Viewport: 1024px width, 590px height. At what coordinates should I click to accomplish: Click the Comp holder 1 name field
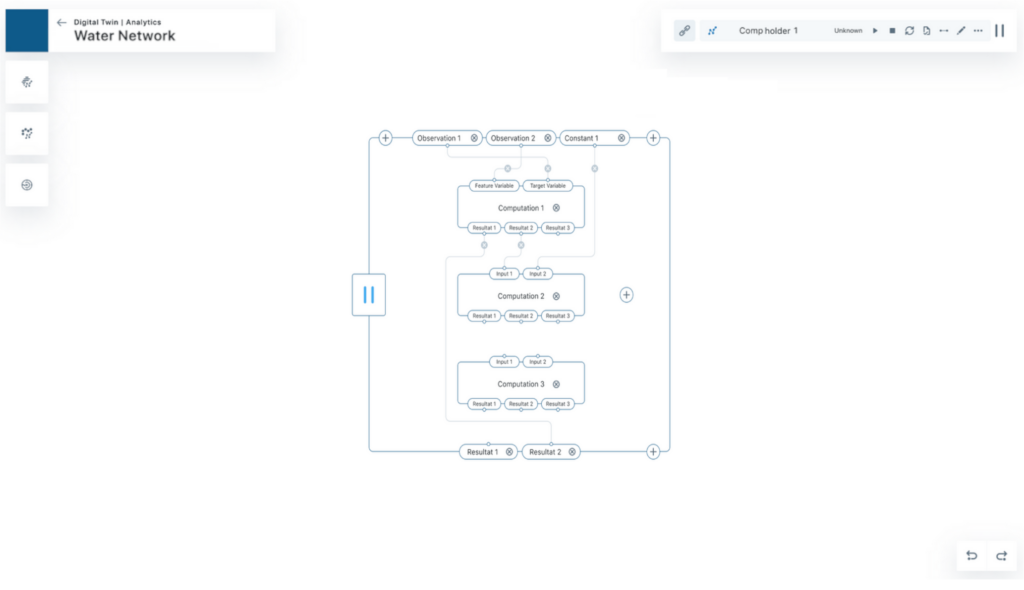click(x=768, y=31)
